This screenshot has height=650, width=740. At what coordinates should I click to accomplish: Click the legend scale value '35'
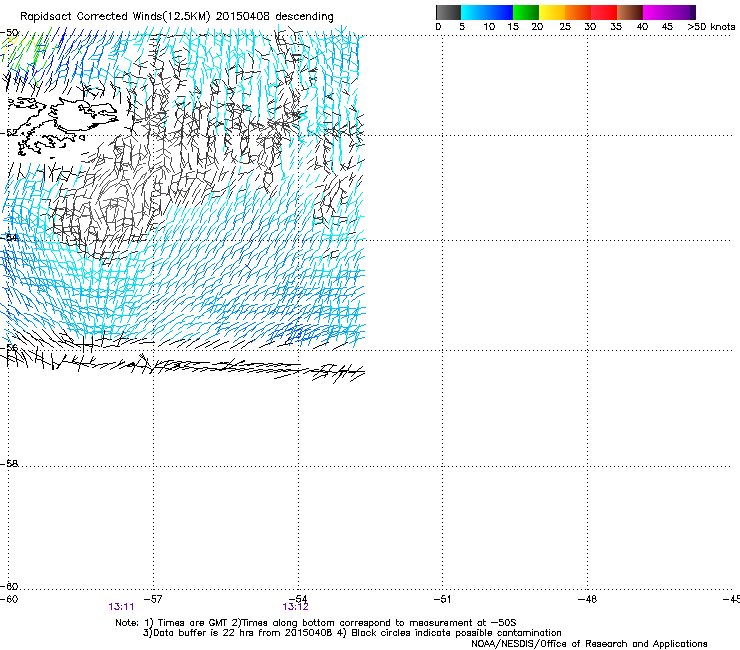(x=616, y=27)
